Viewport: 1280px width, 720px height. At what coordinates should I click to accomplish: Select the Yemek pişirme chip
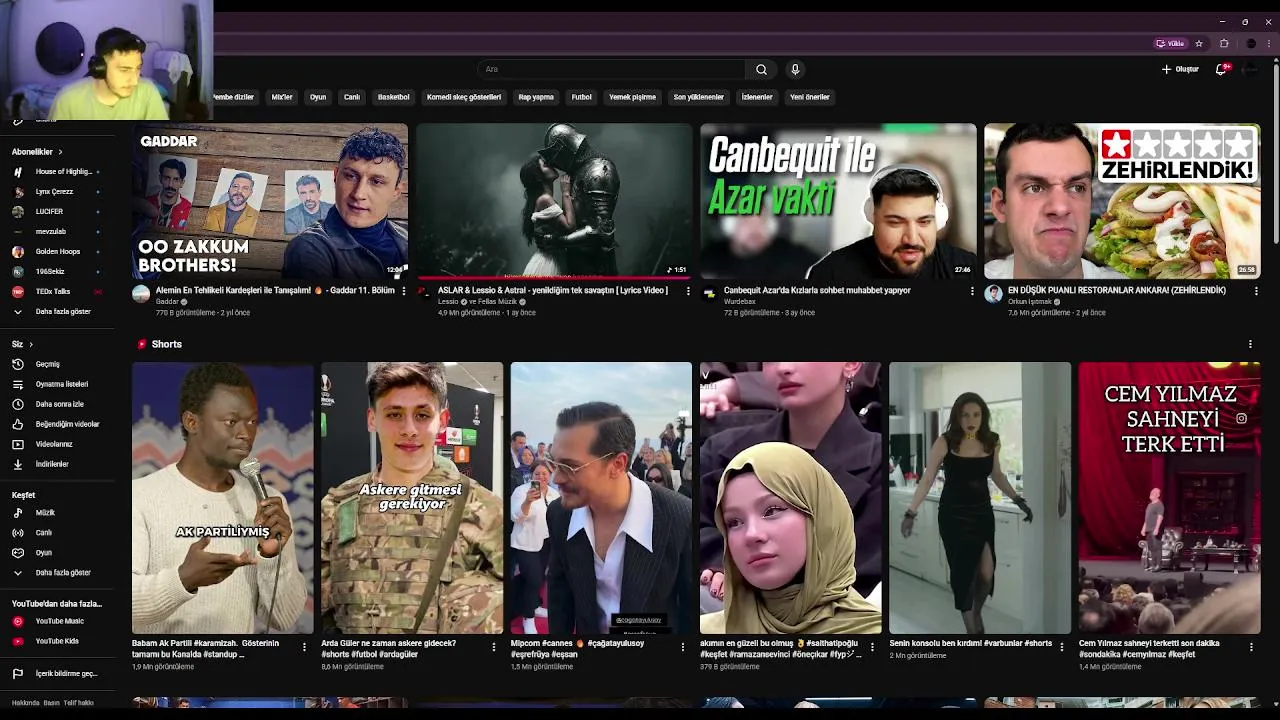pyautogui.click(x=632, y=97)
